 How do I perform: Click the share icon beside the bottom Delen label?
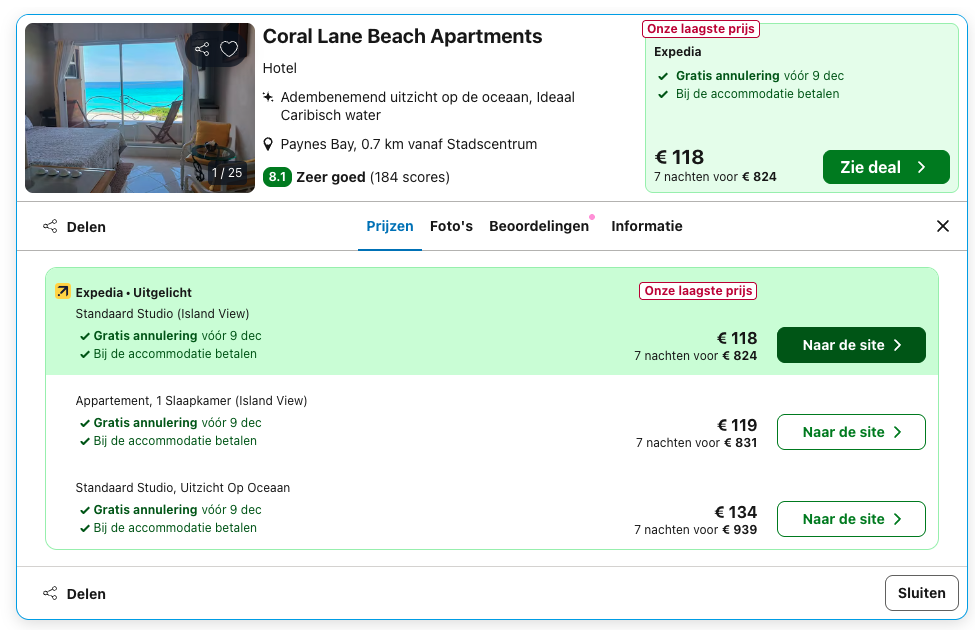[x=50, y=593]
